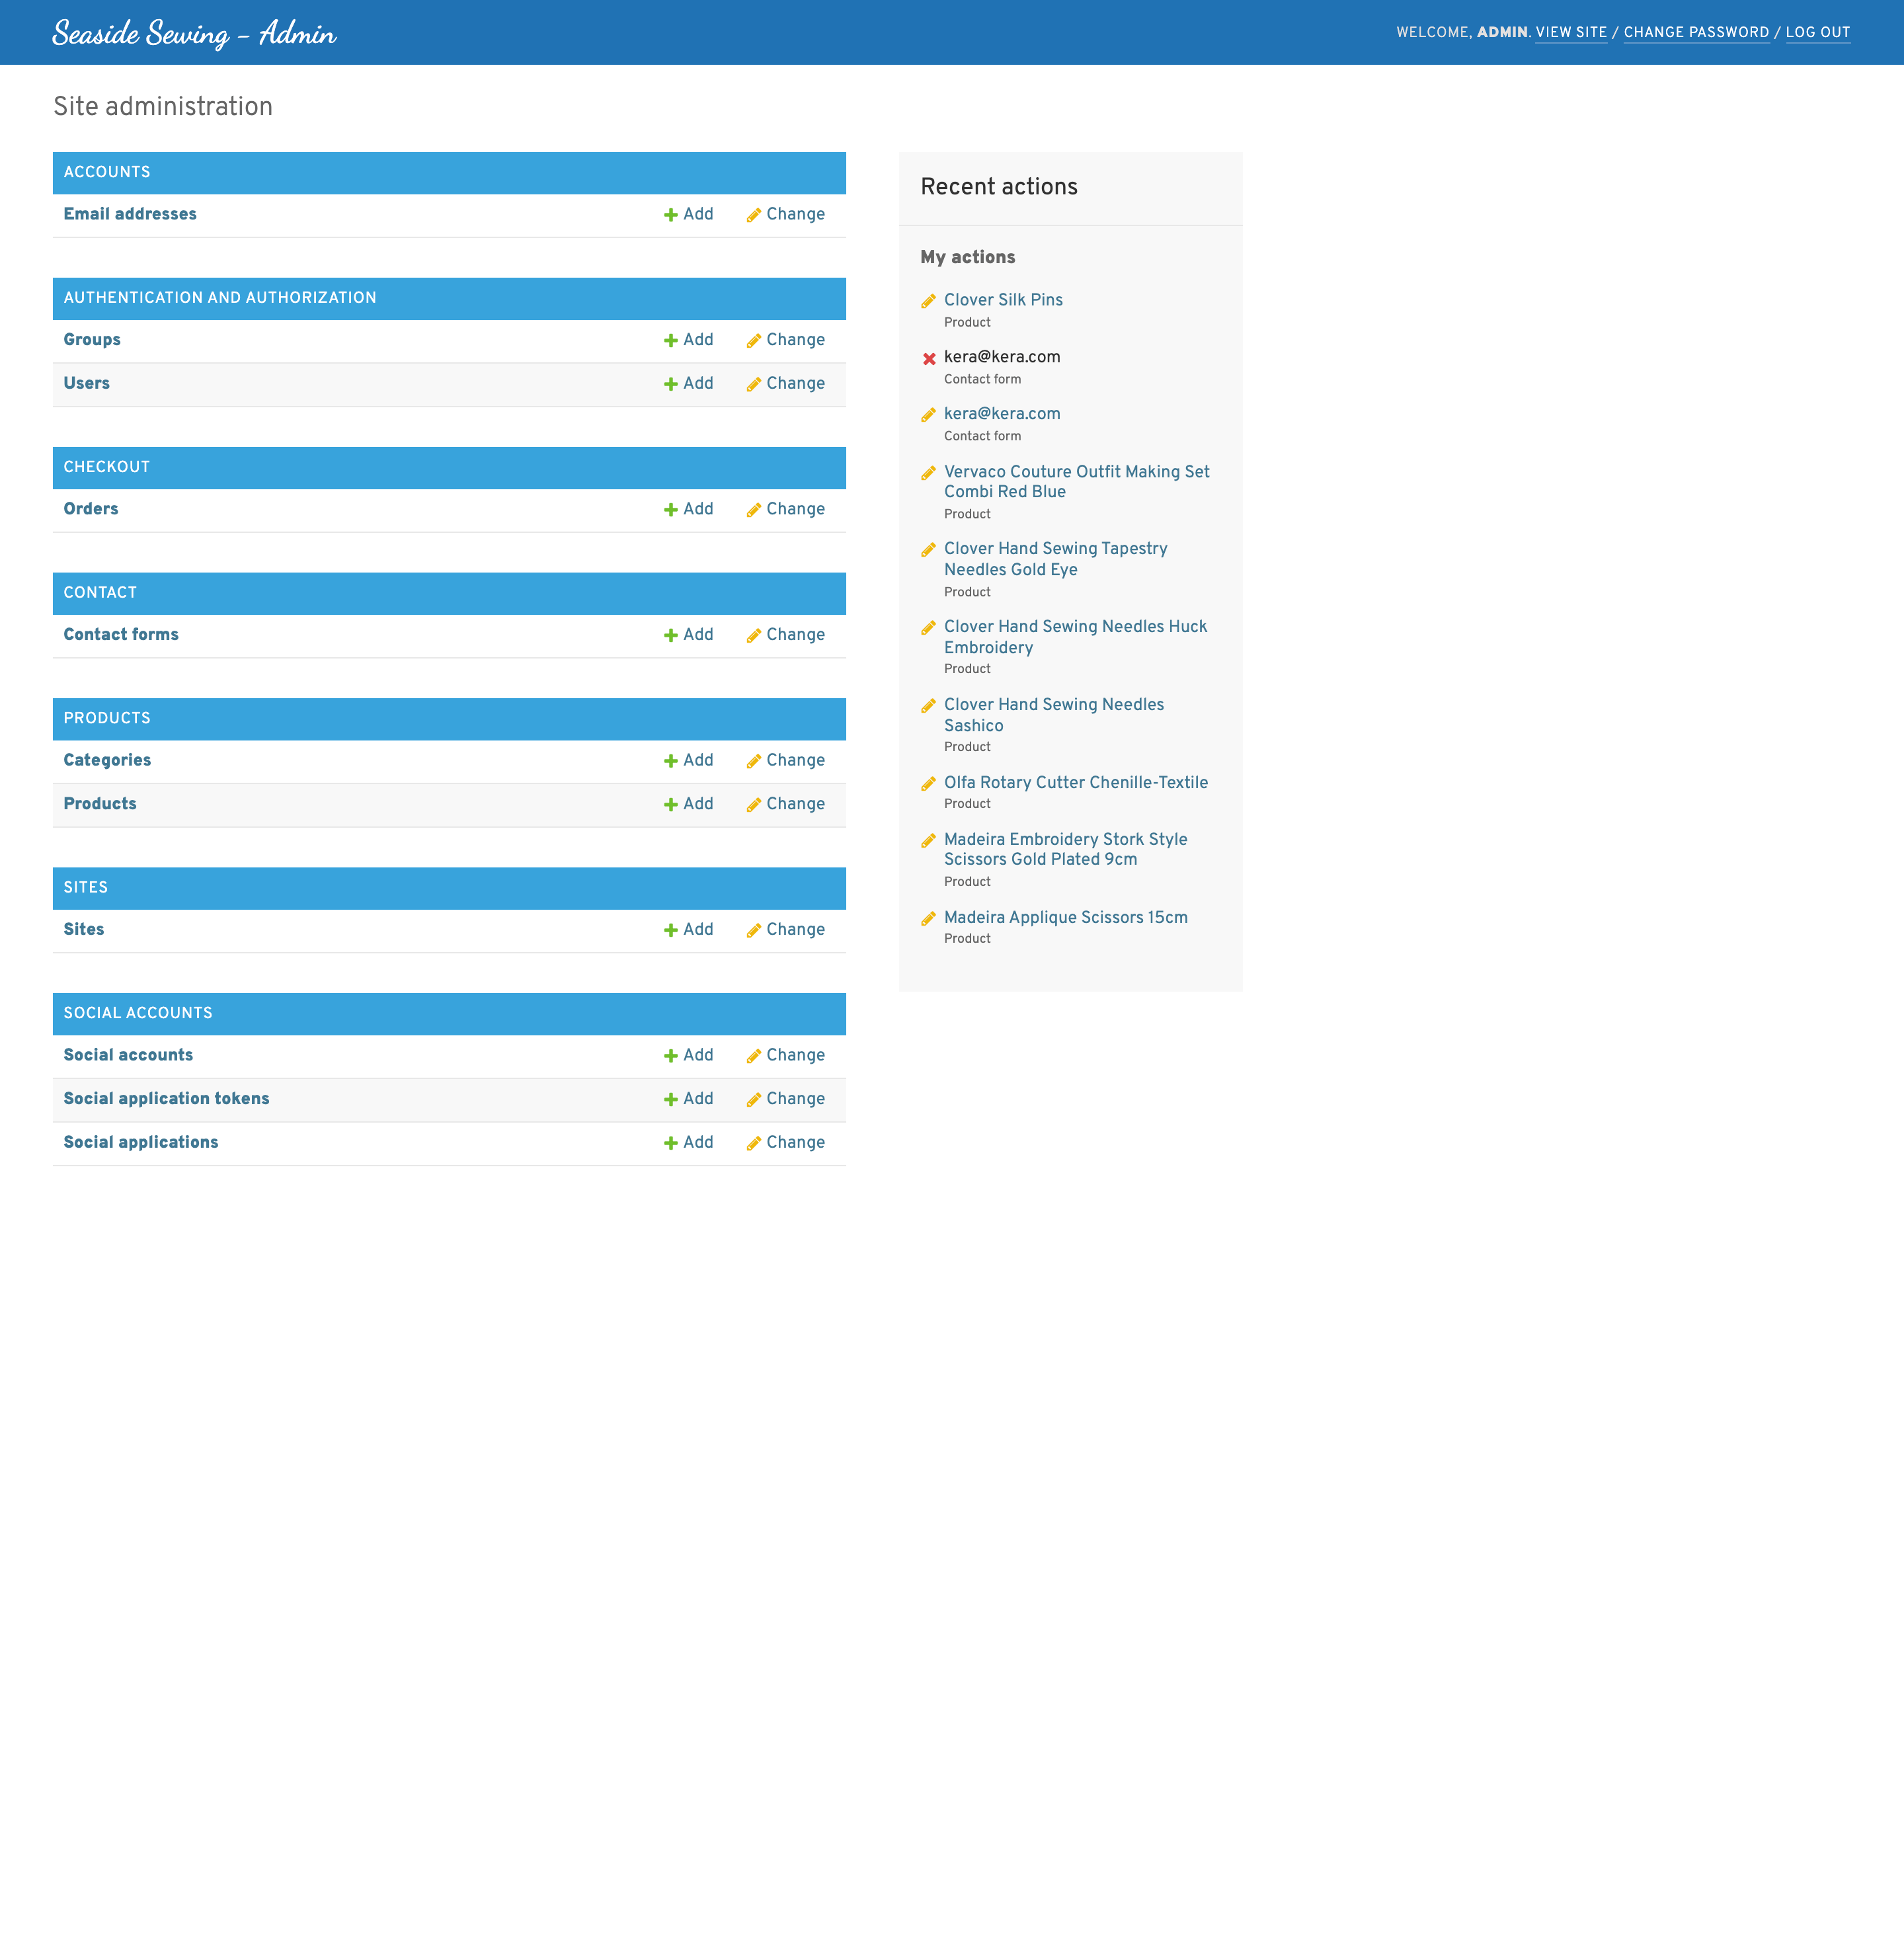The image size is (1904, 1957).
Task: Click pencil icon beside Madeira Applique Scissors
Action: [x=929, y=919]
